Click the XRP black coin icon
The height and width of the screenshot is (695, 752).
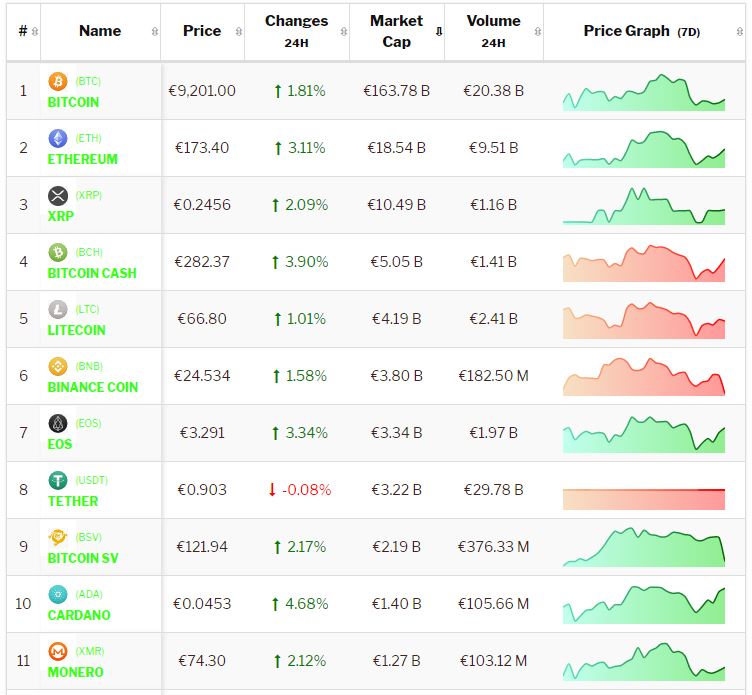(x=58, y=195)
